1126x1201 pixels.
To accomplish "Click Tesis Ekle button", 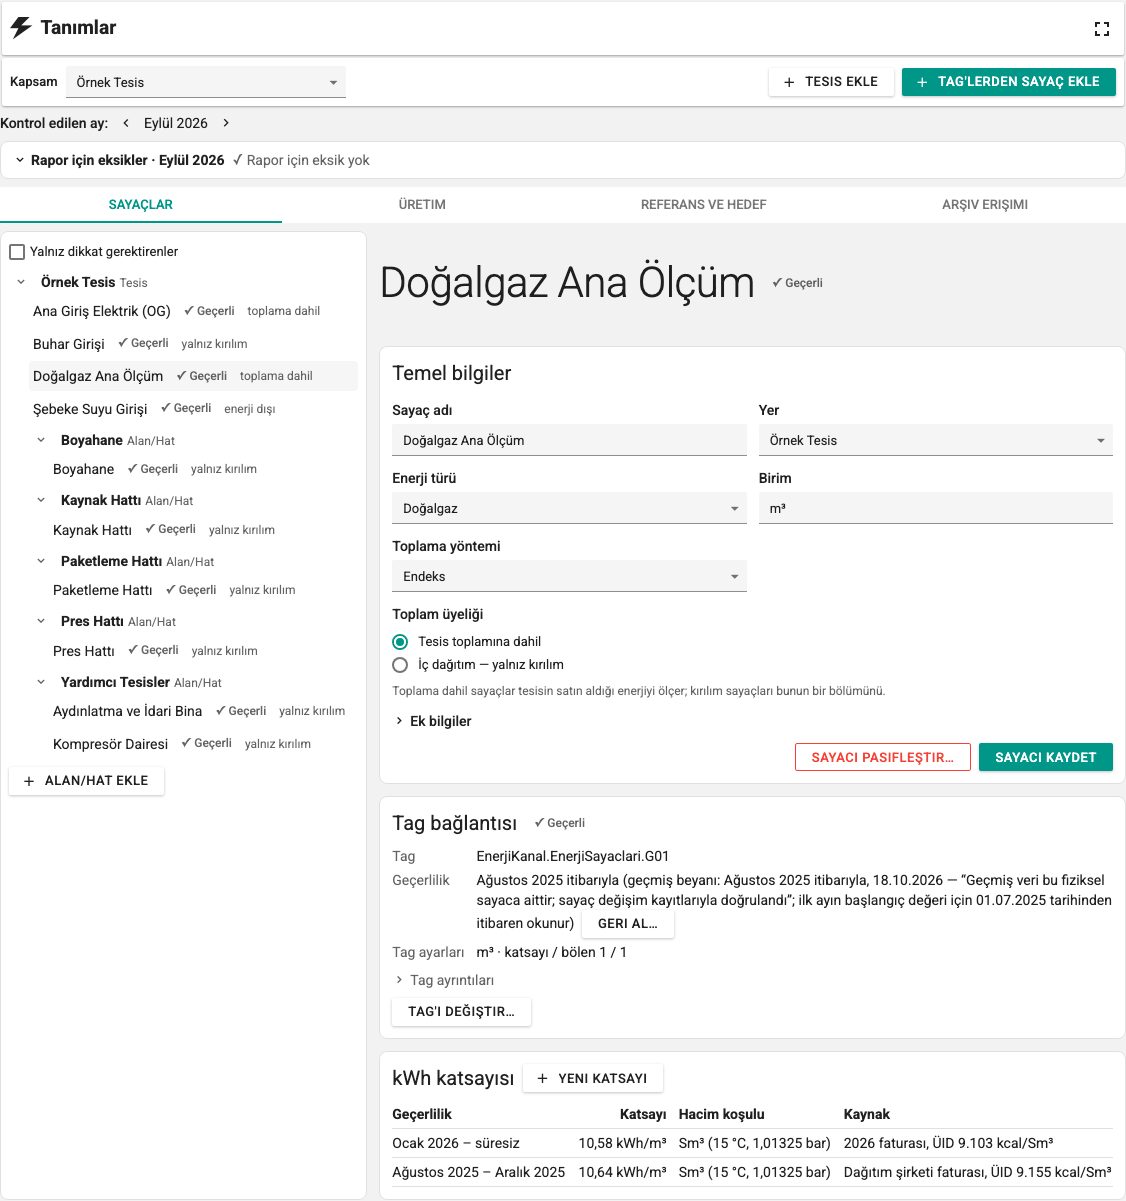I will coord(831,82).
